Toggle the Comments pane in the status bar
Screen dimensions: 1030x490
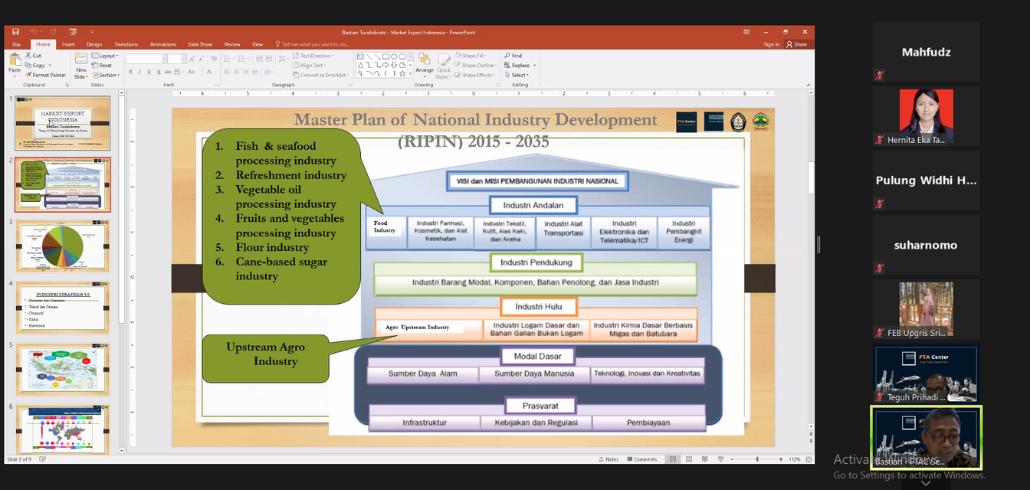[642, 459]
